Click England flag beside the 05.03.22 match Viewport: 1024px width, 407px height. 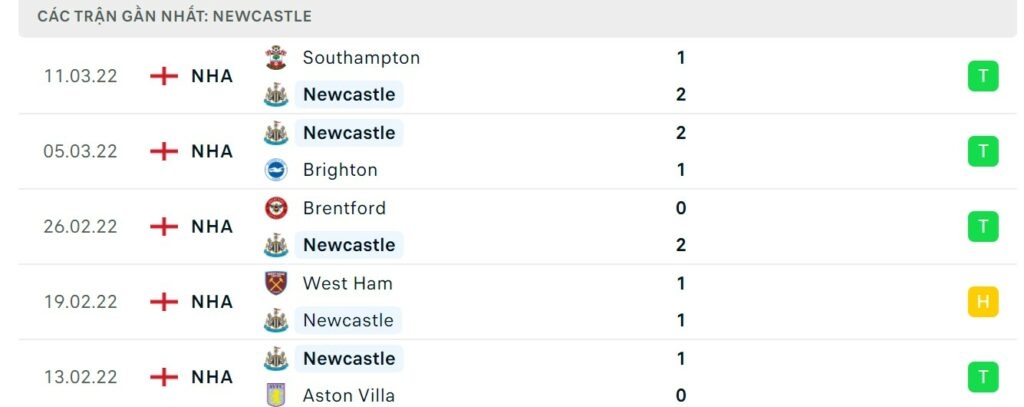[164, 151]
